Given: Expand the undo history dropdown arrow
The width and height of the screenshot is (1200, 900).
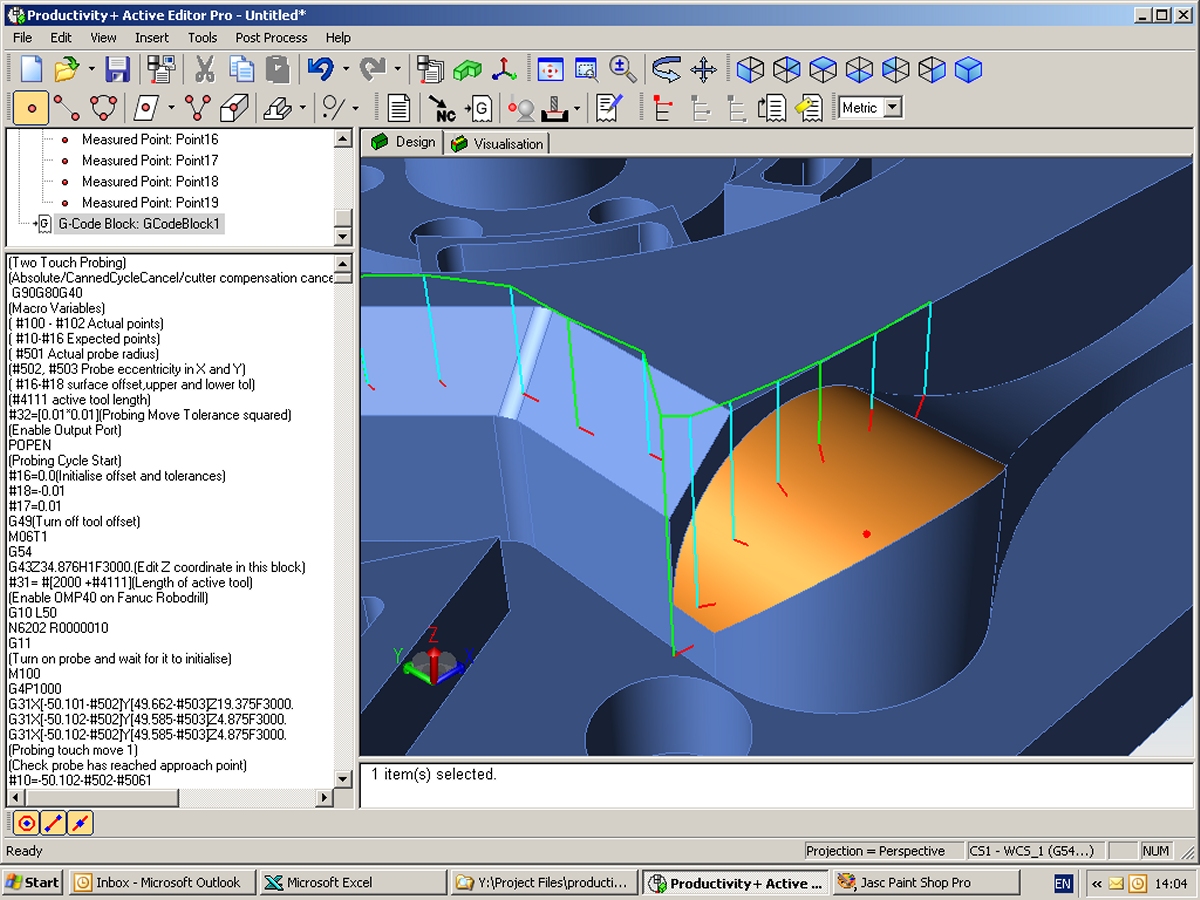Looking at the screenshot, I should pyautogui.click(x=346, y=69).
